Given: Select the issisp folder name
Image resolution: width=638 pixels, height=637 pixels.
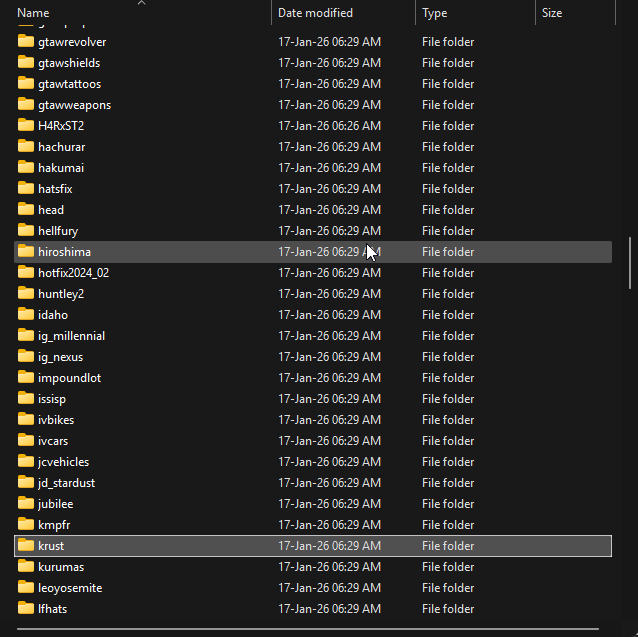Looking at the screenshot, I should pyautogui.click(x=52, y=399).
